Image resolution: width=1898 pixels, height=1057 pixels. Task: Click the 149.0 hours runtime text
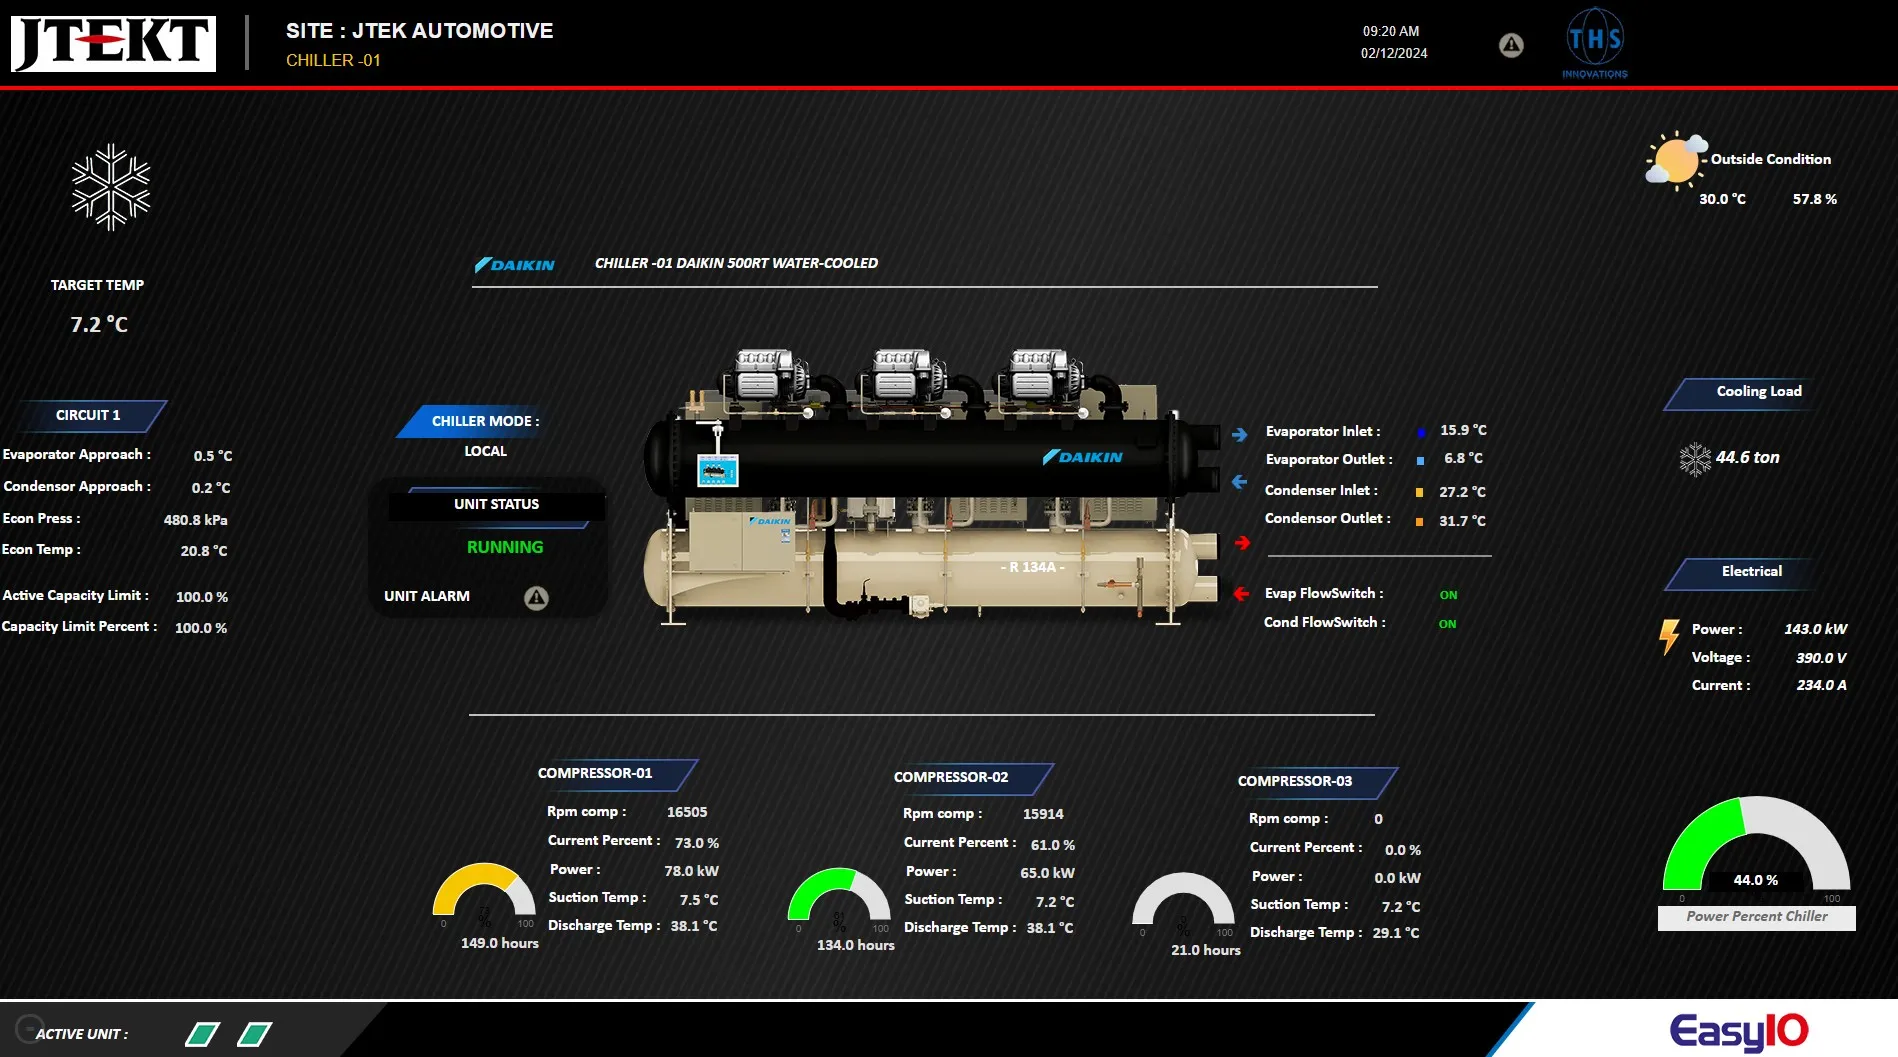[499, 944]
